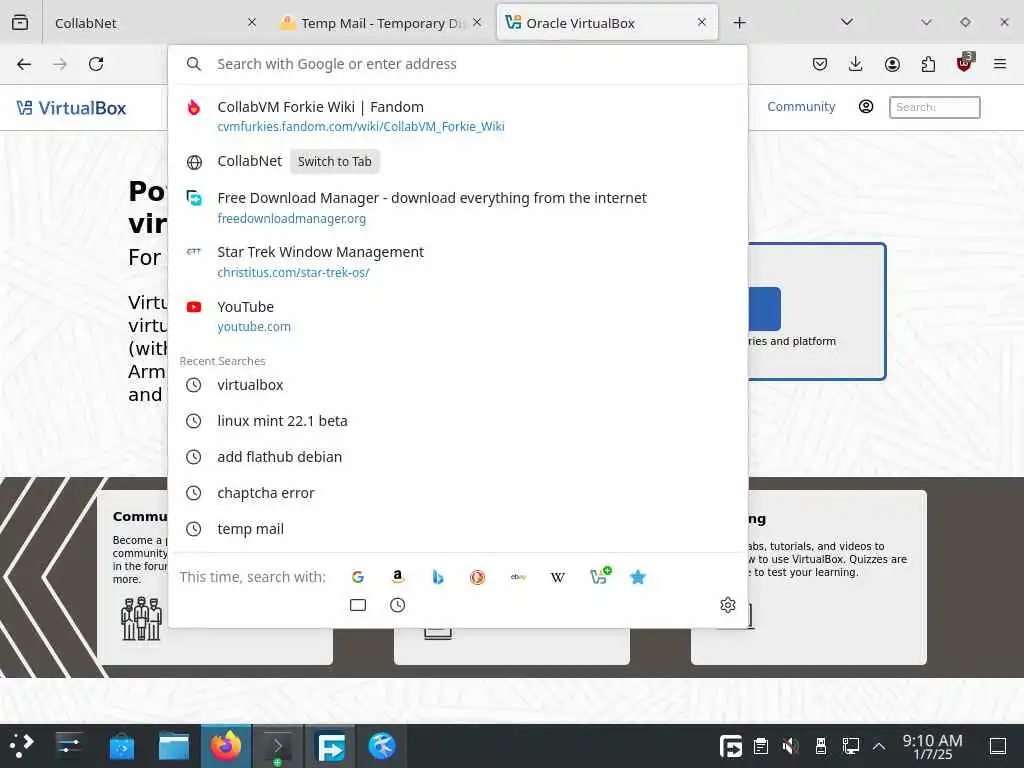
Task: Search history with the clock icon
Action: (x=398, y=605)
